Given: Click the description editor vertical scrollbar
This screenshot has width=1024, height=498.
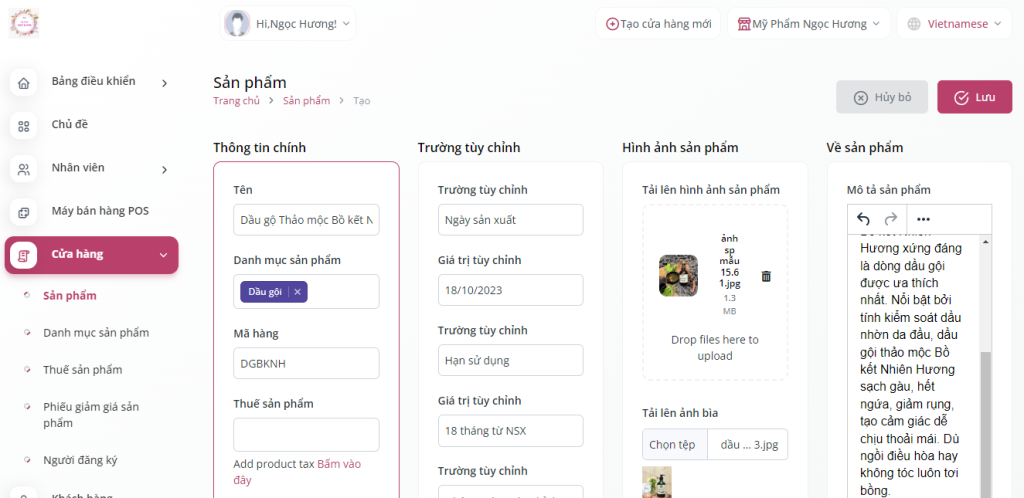Looking at the screenshot, I should [986, 366].
